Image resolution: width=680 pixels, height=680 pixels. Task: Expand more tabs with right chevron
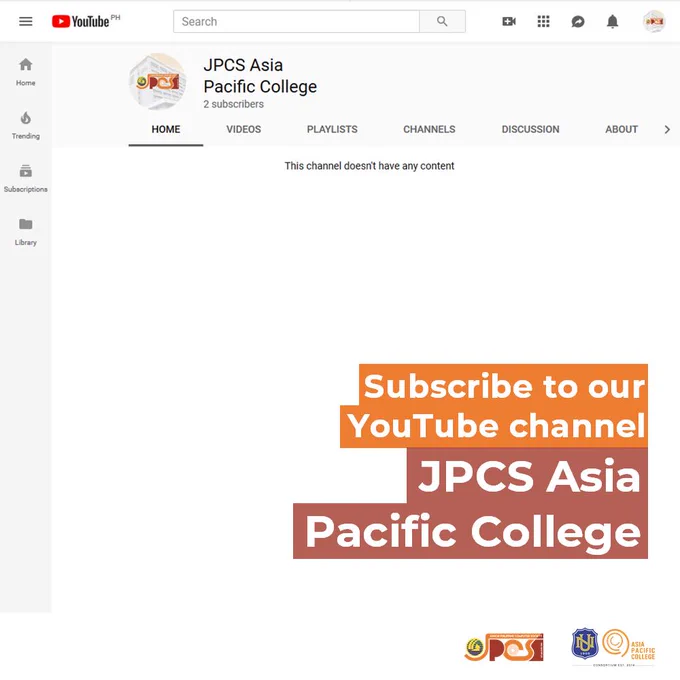pyautogui.click(x=667, y=129)
